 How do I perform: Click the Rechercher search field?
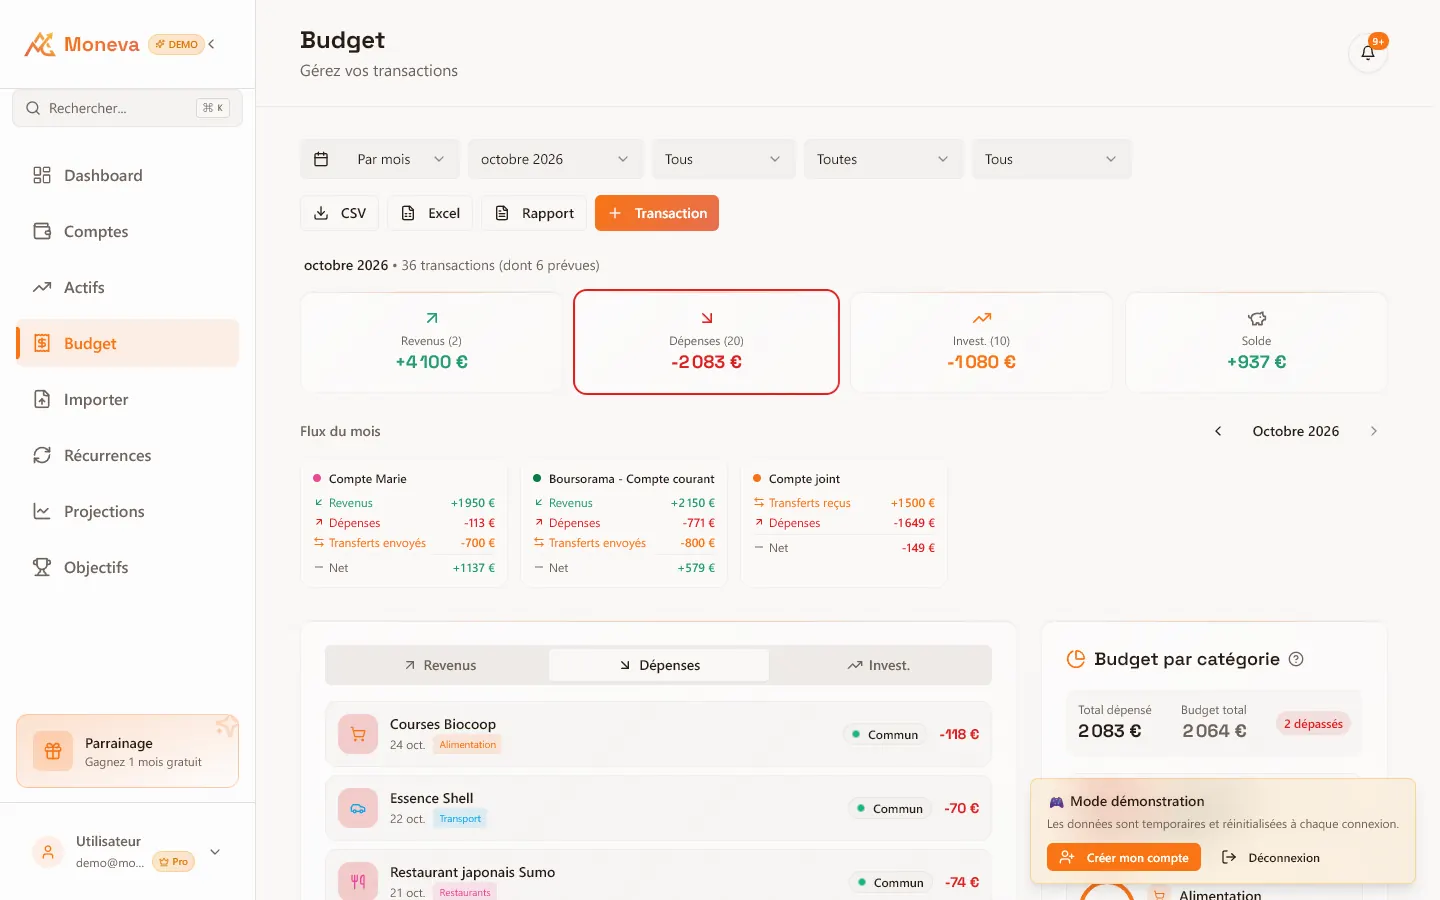tap(128, 108)
